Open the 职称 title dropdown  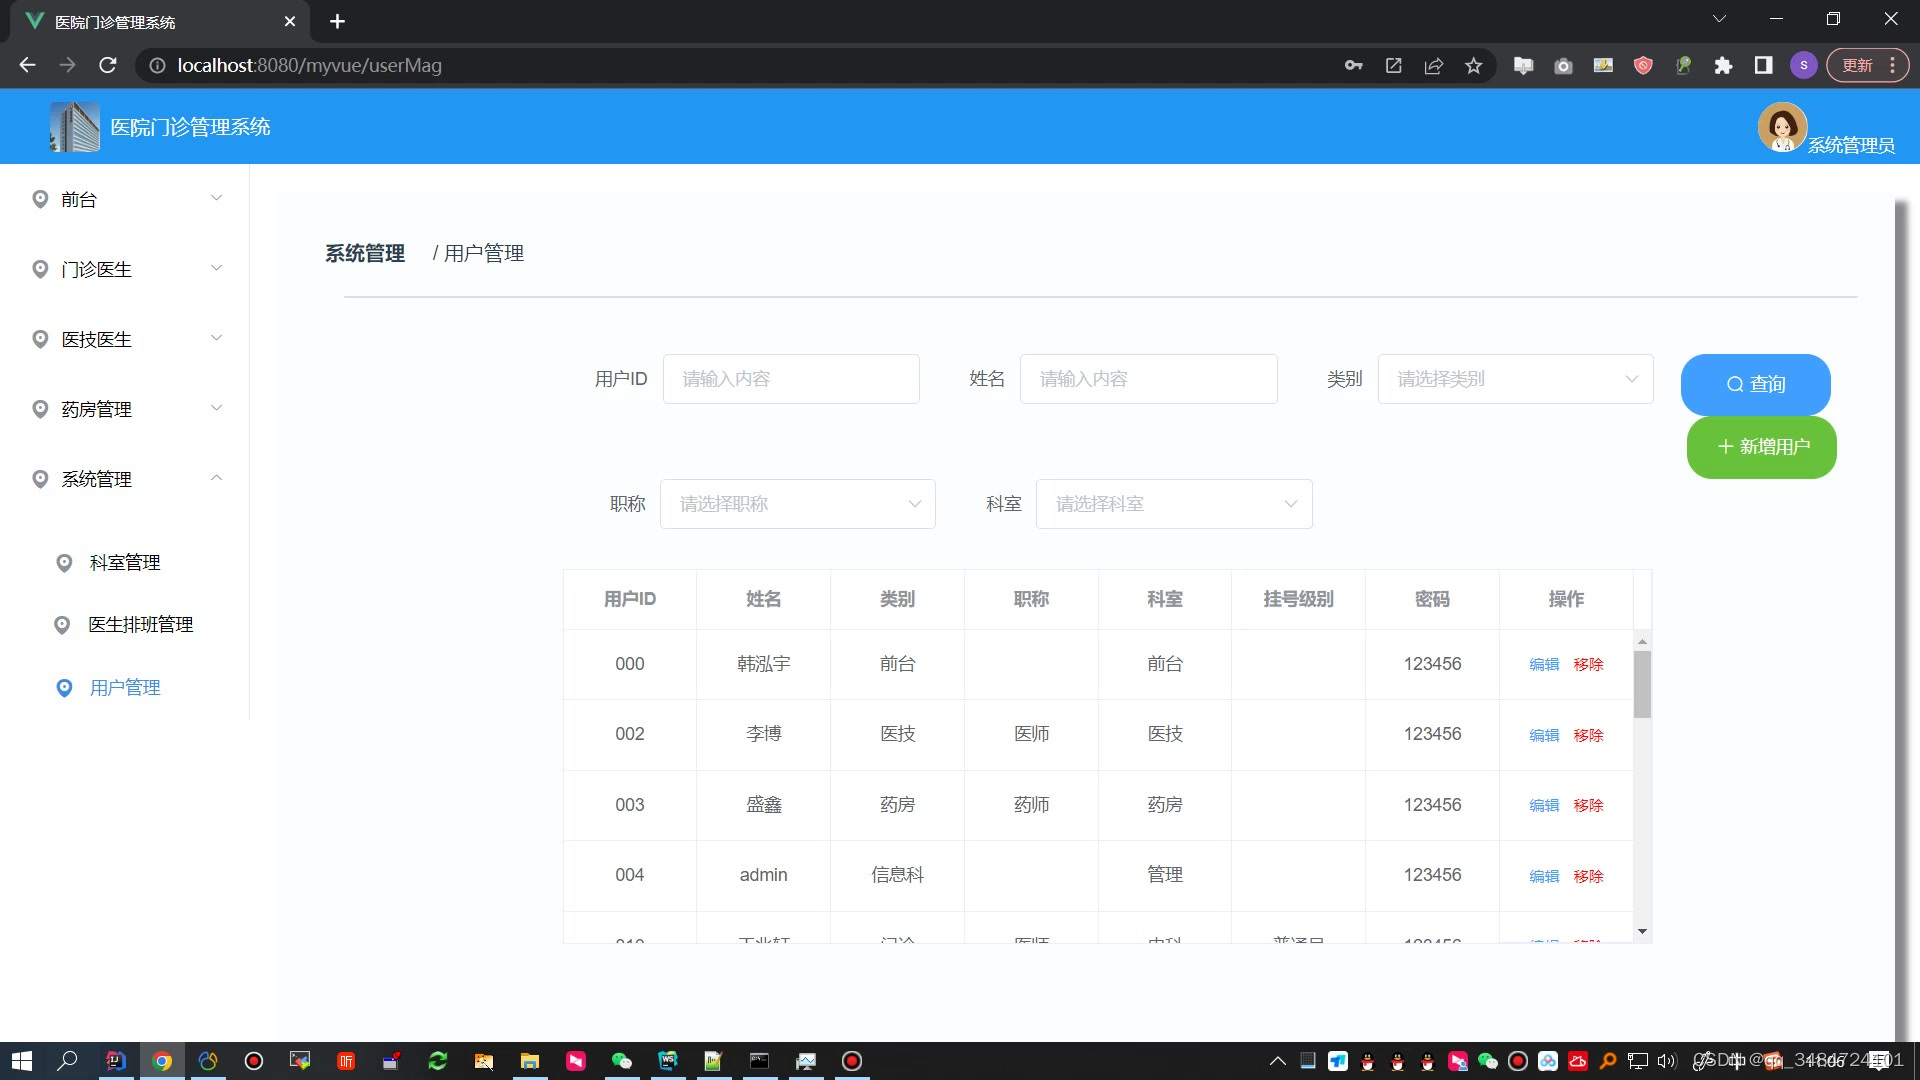click(x=797, y=504)
